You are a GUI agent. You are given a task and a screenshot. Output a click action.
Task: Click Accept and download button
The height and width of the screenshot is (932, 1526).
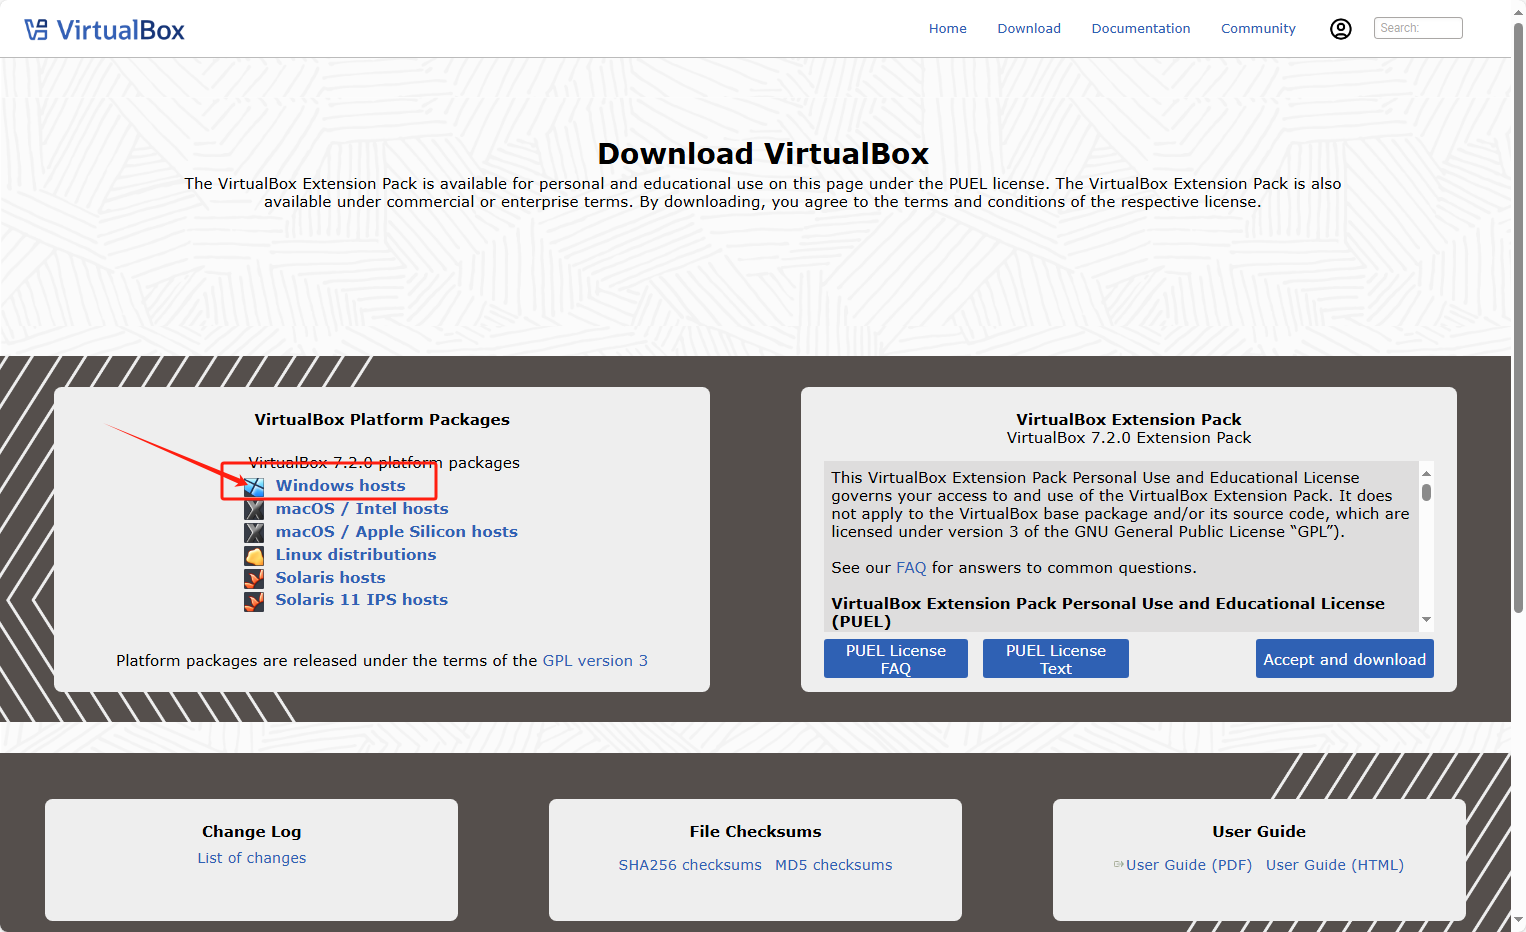coord(1344,659)
